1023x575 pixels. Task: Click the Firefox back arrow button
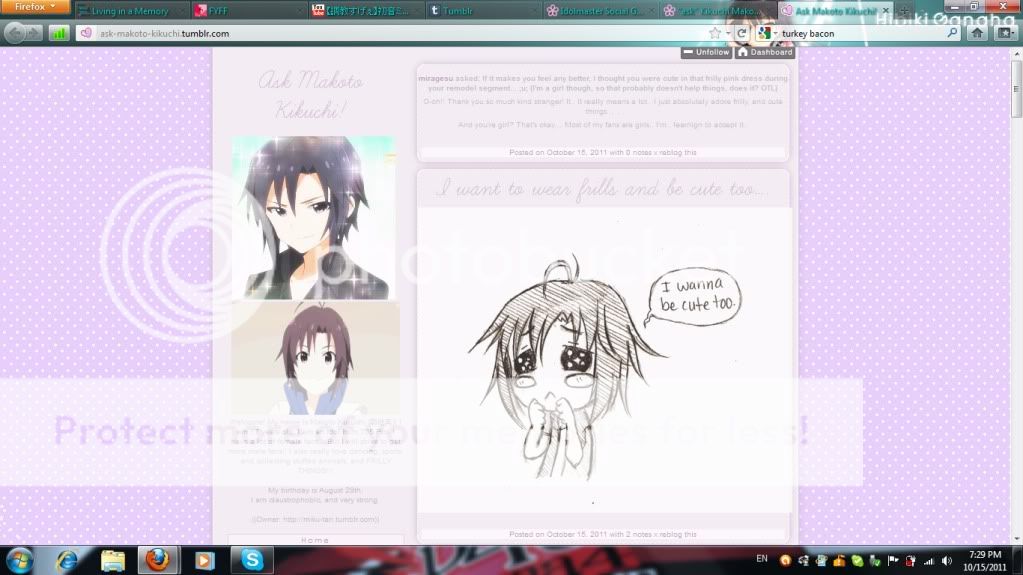[x=16, y=33]
